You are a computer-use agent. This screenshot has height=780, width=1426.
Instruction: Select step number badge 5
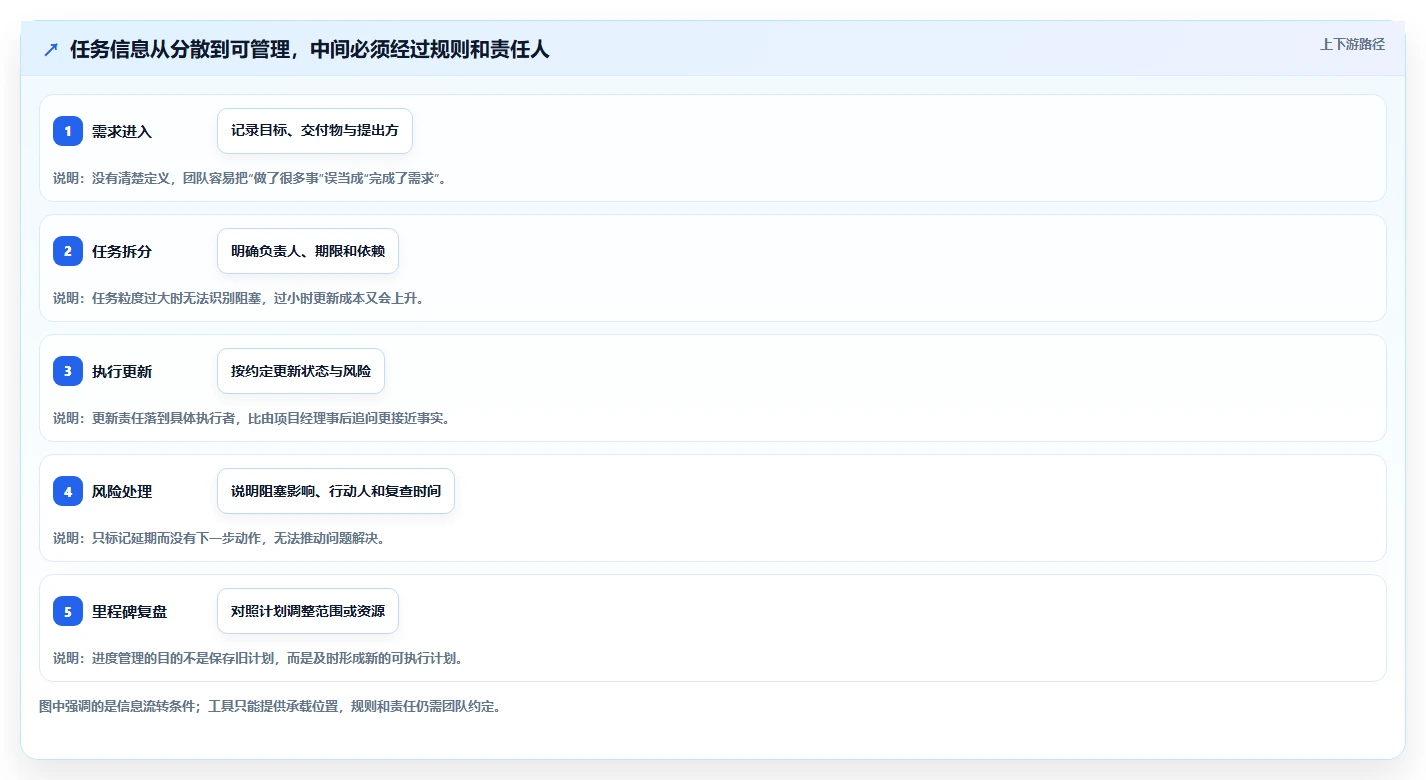(x=68, y=611)
